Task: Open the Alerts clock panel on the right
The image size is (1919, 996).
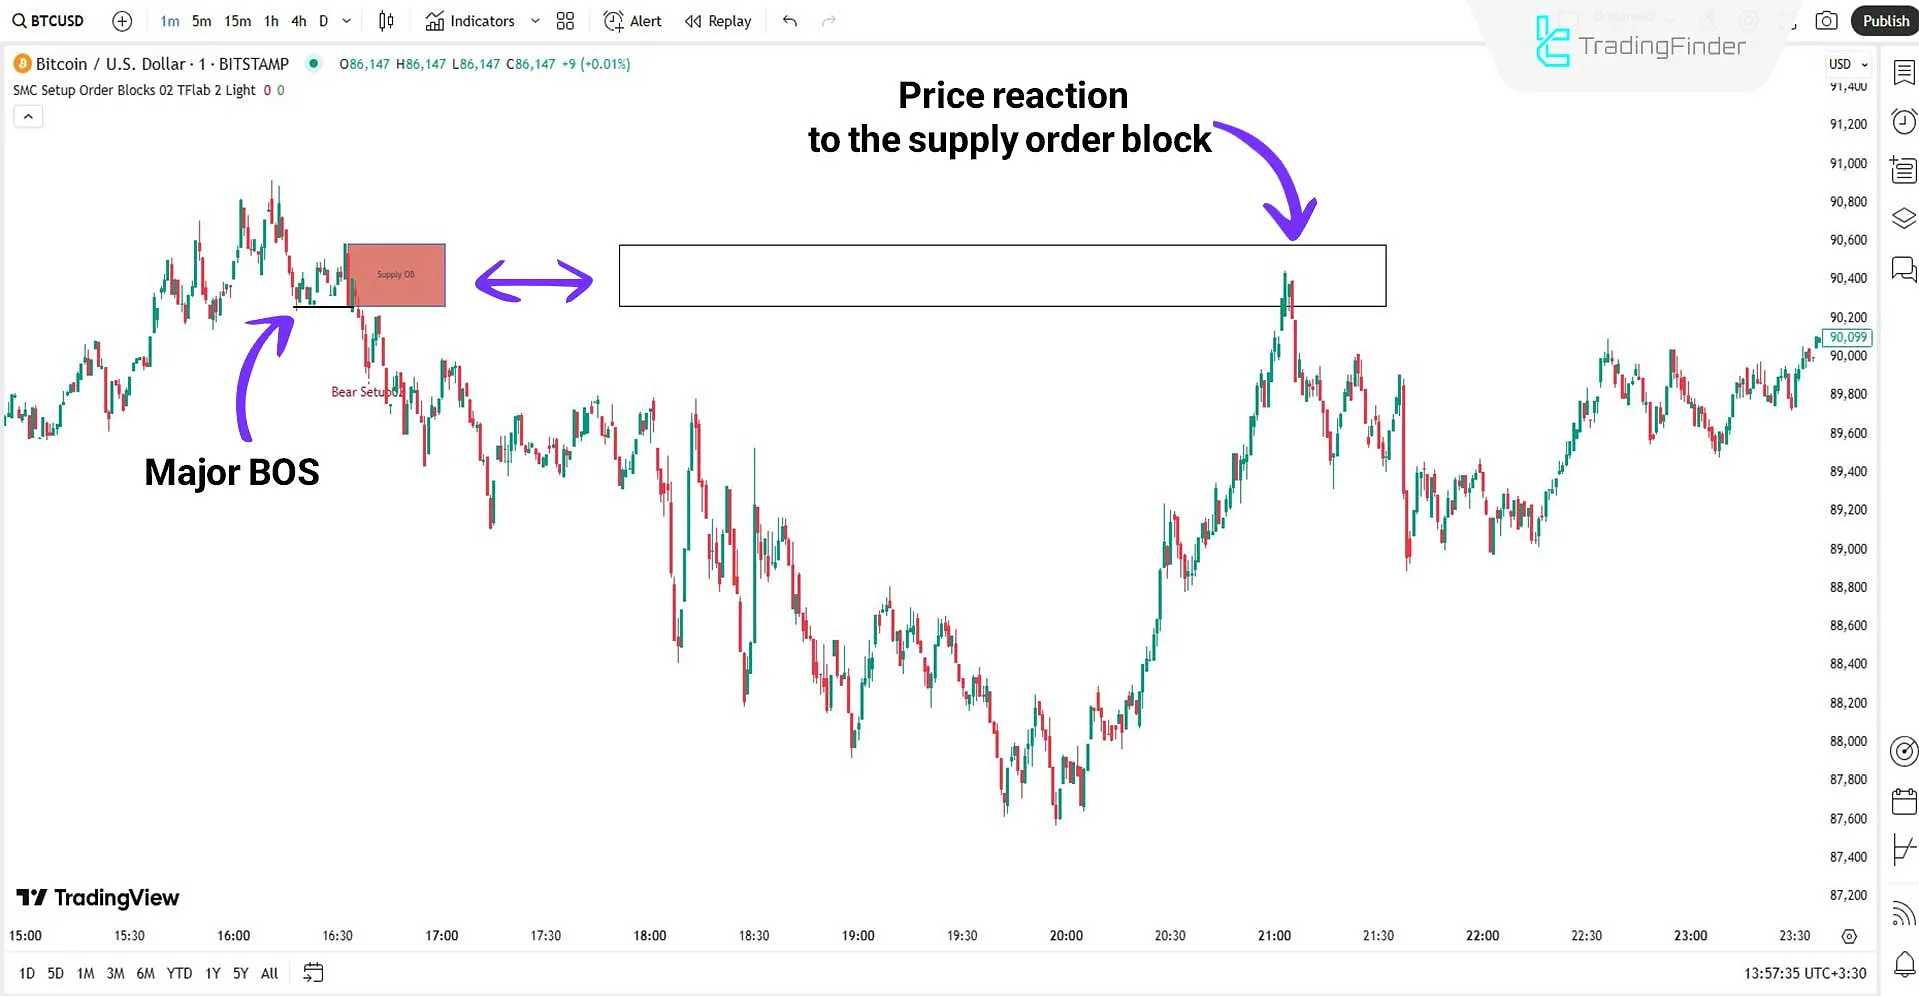Action: tap(1903, 121)
